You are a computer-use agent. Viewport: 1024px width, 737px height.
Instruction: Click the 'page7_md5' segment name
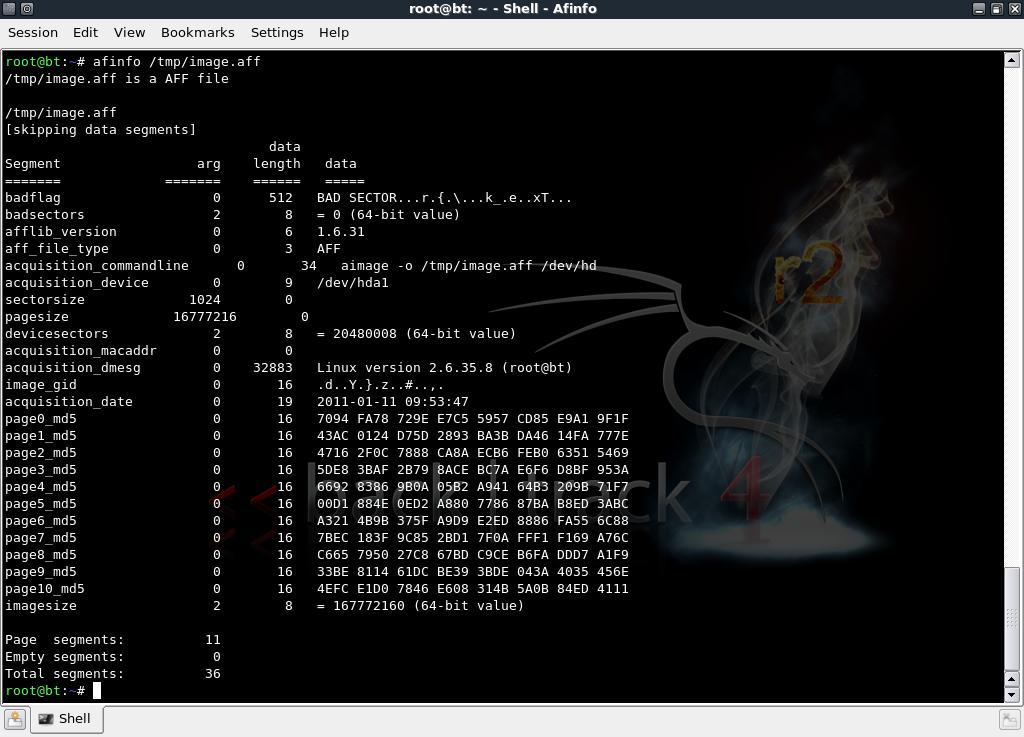[x=40, y=537]
